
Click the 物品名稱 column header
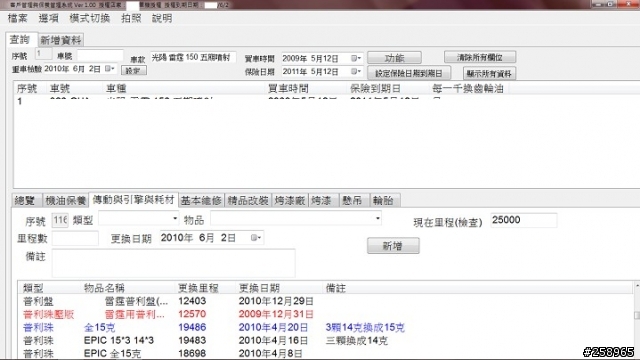[x=128, y=288]
